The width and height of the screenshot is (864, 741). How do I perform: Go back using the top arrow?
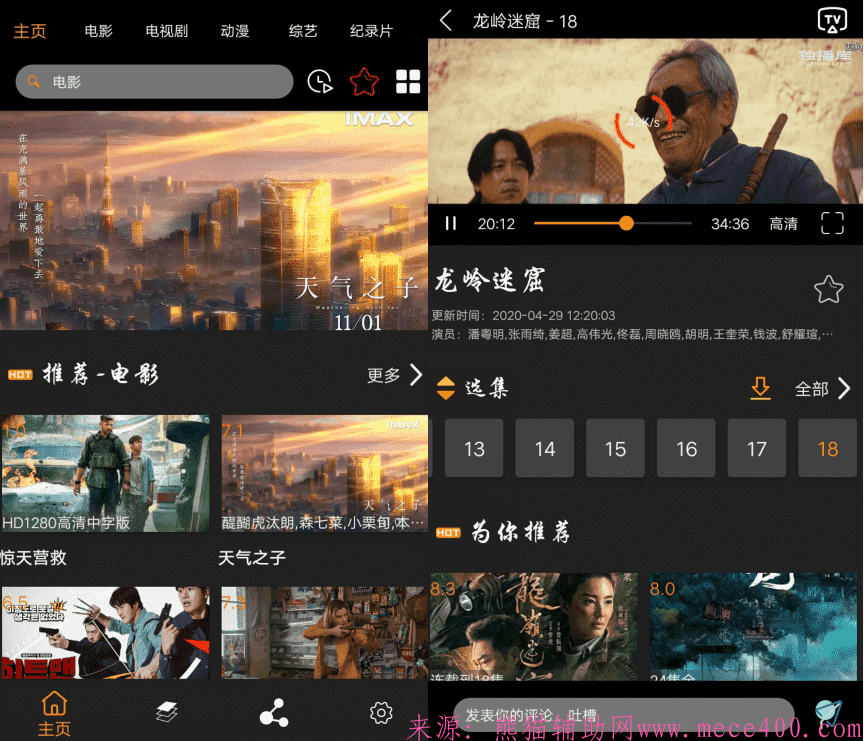pos(446,20)
